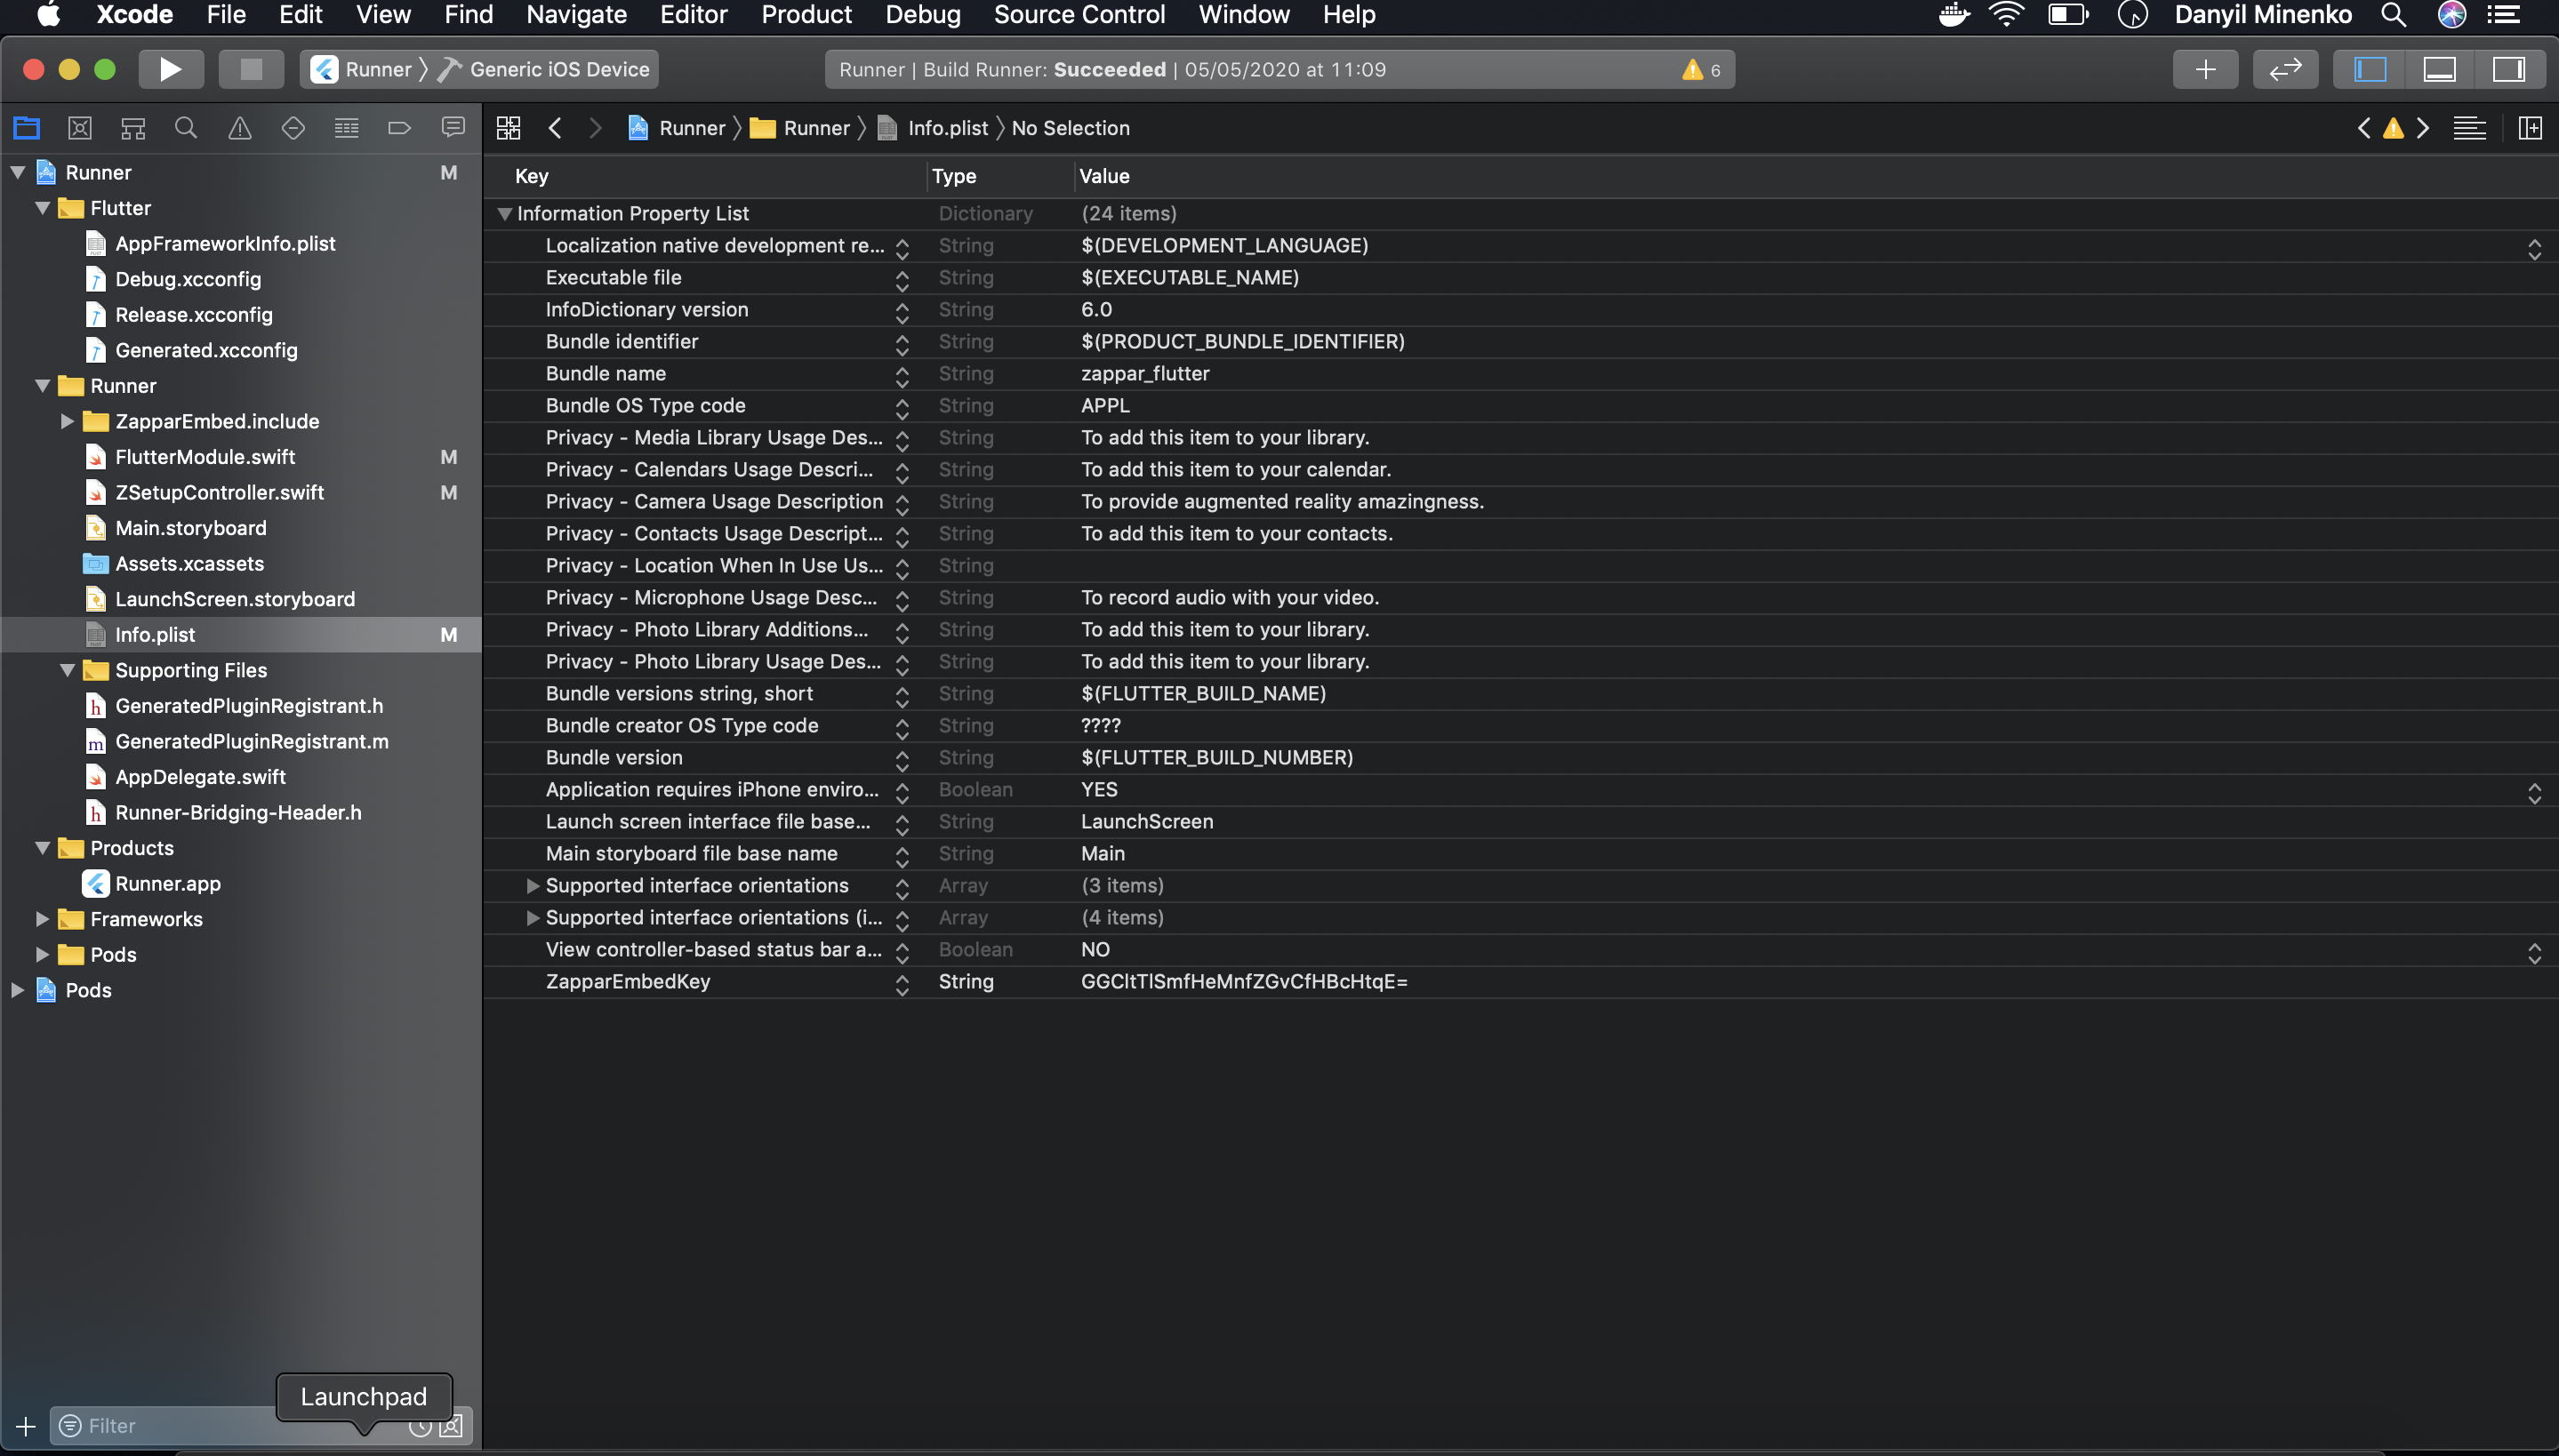
Task: Open the Editor menu
Action: 694,15
